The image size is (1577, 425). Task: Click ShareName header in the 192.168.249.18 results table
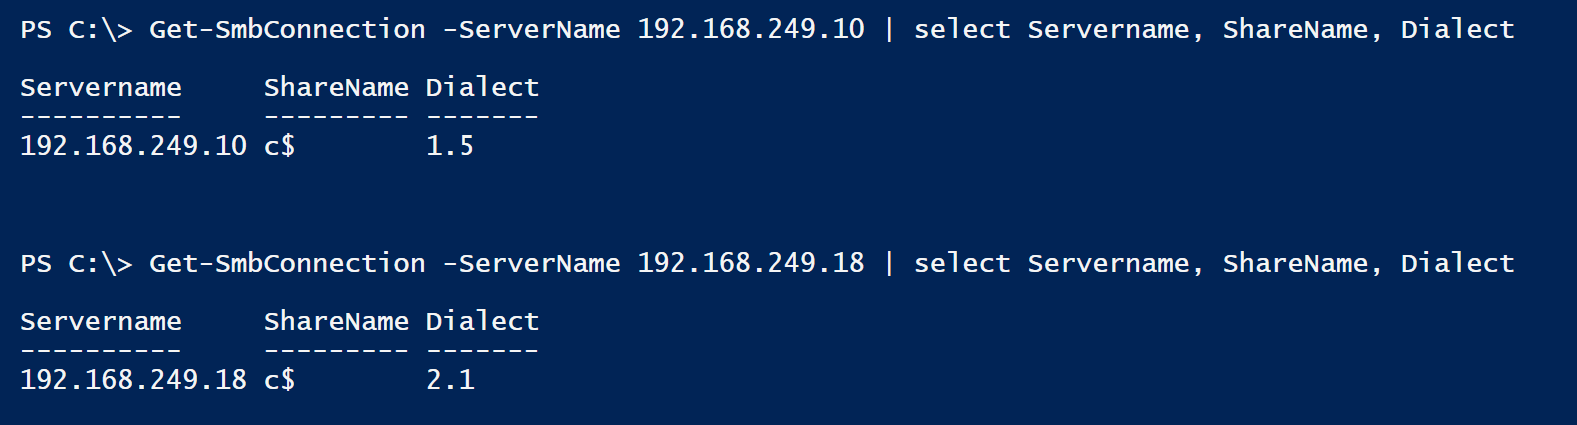pyautogui.click(x=336, y=322)
